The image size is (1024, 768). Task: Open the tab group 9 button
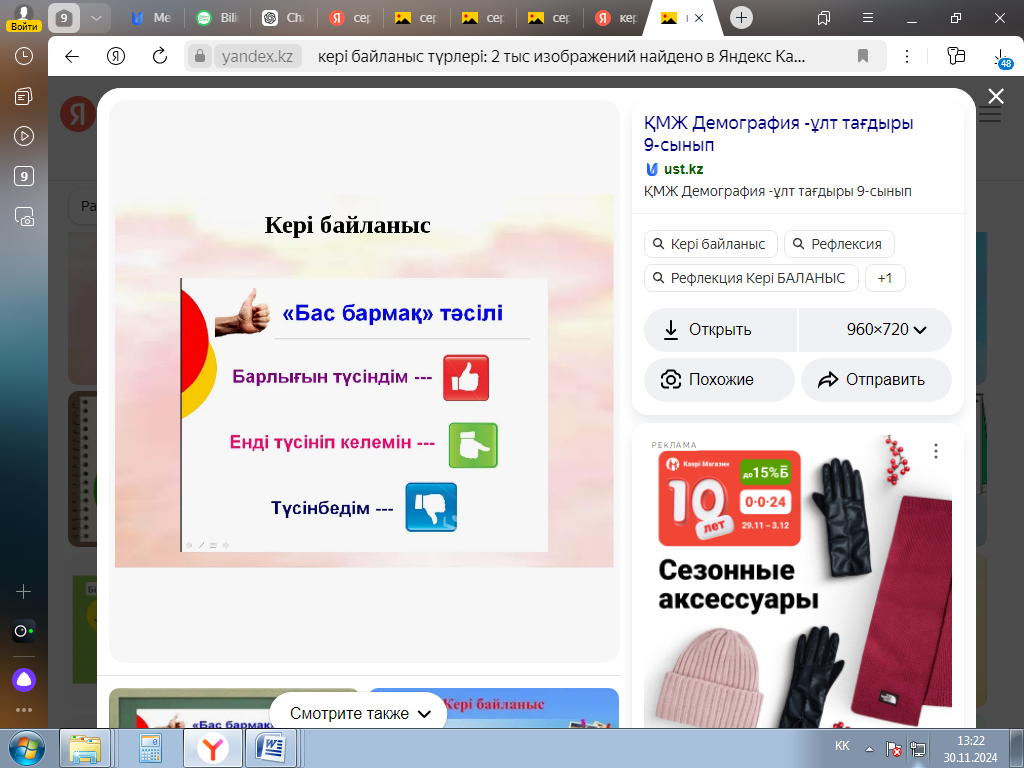pos(64,18)
